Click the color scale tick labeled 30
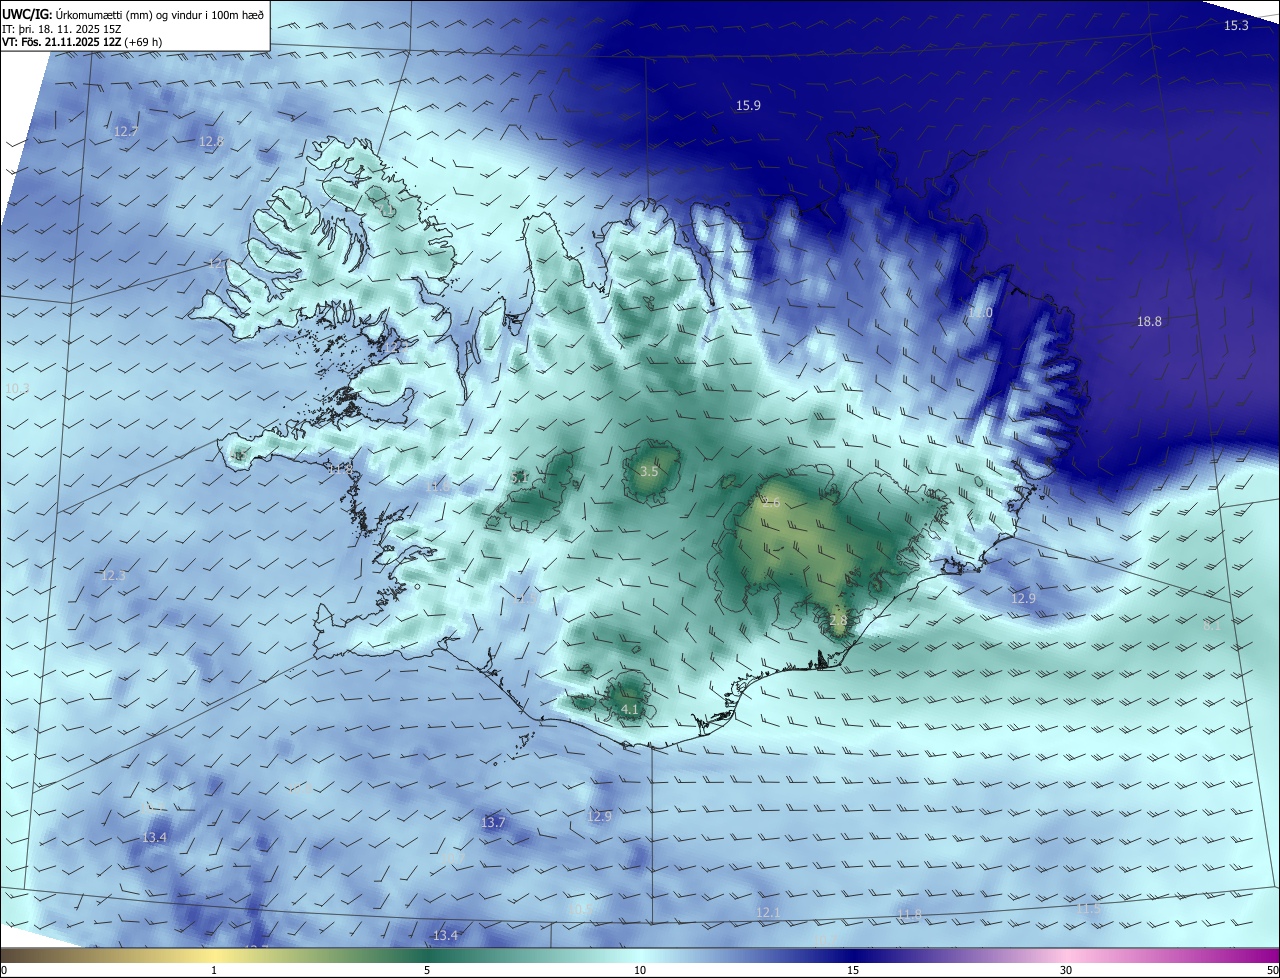Screen dimensions: 1280x978 (x=1066, y=971)
